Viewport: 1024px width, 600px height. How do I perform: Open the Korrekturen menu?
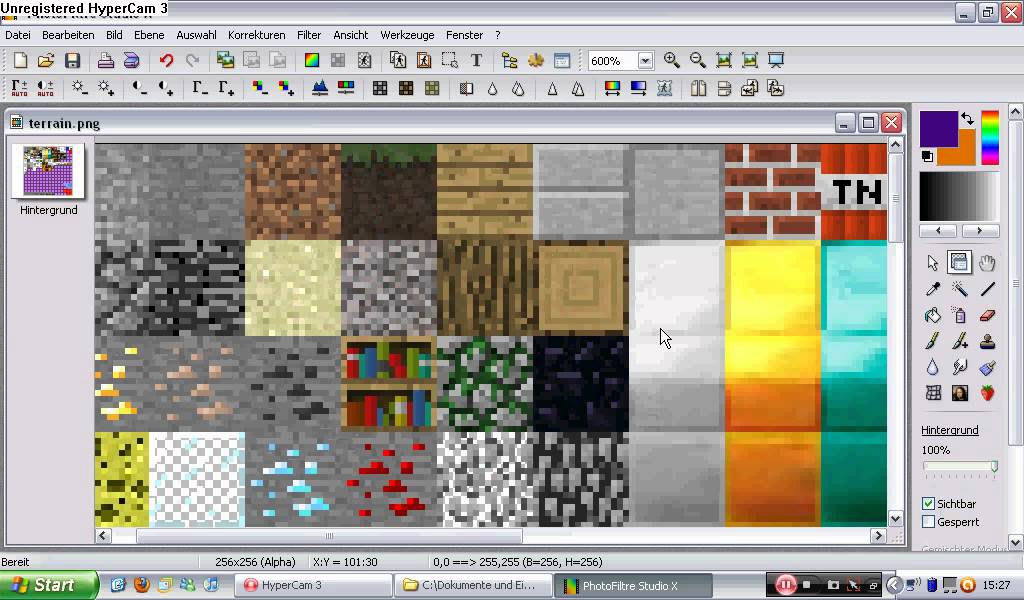(x=256, y=35)
